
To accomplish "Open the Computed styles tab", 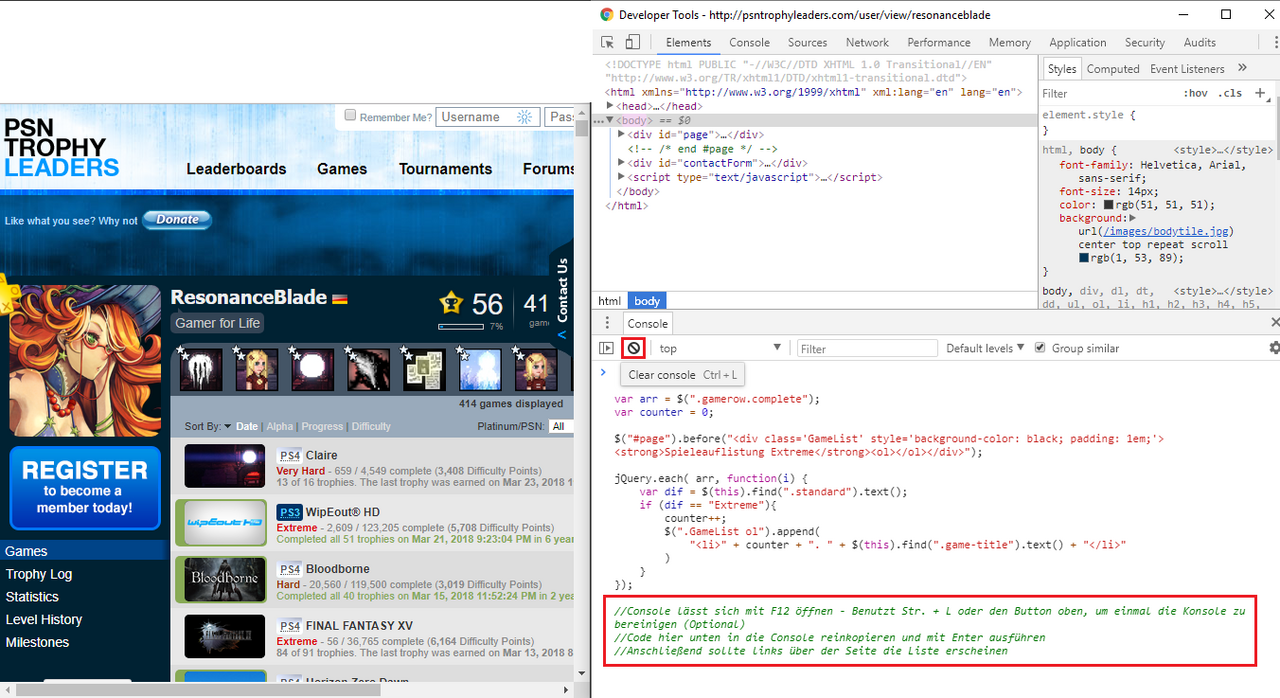I will point(1113,69).
